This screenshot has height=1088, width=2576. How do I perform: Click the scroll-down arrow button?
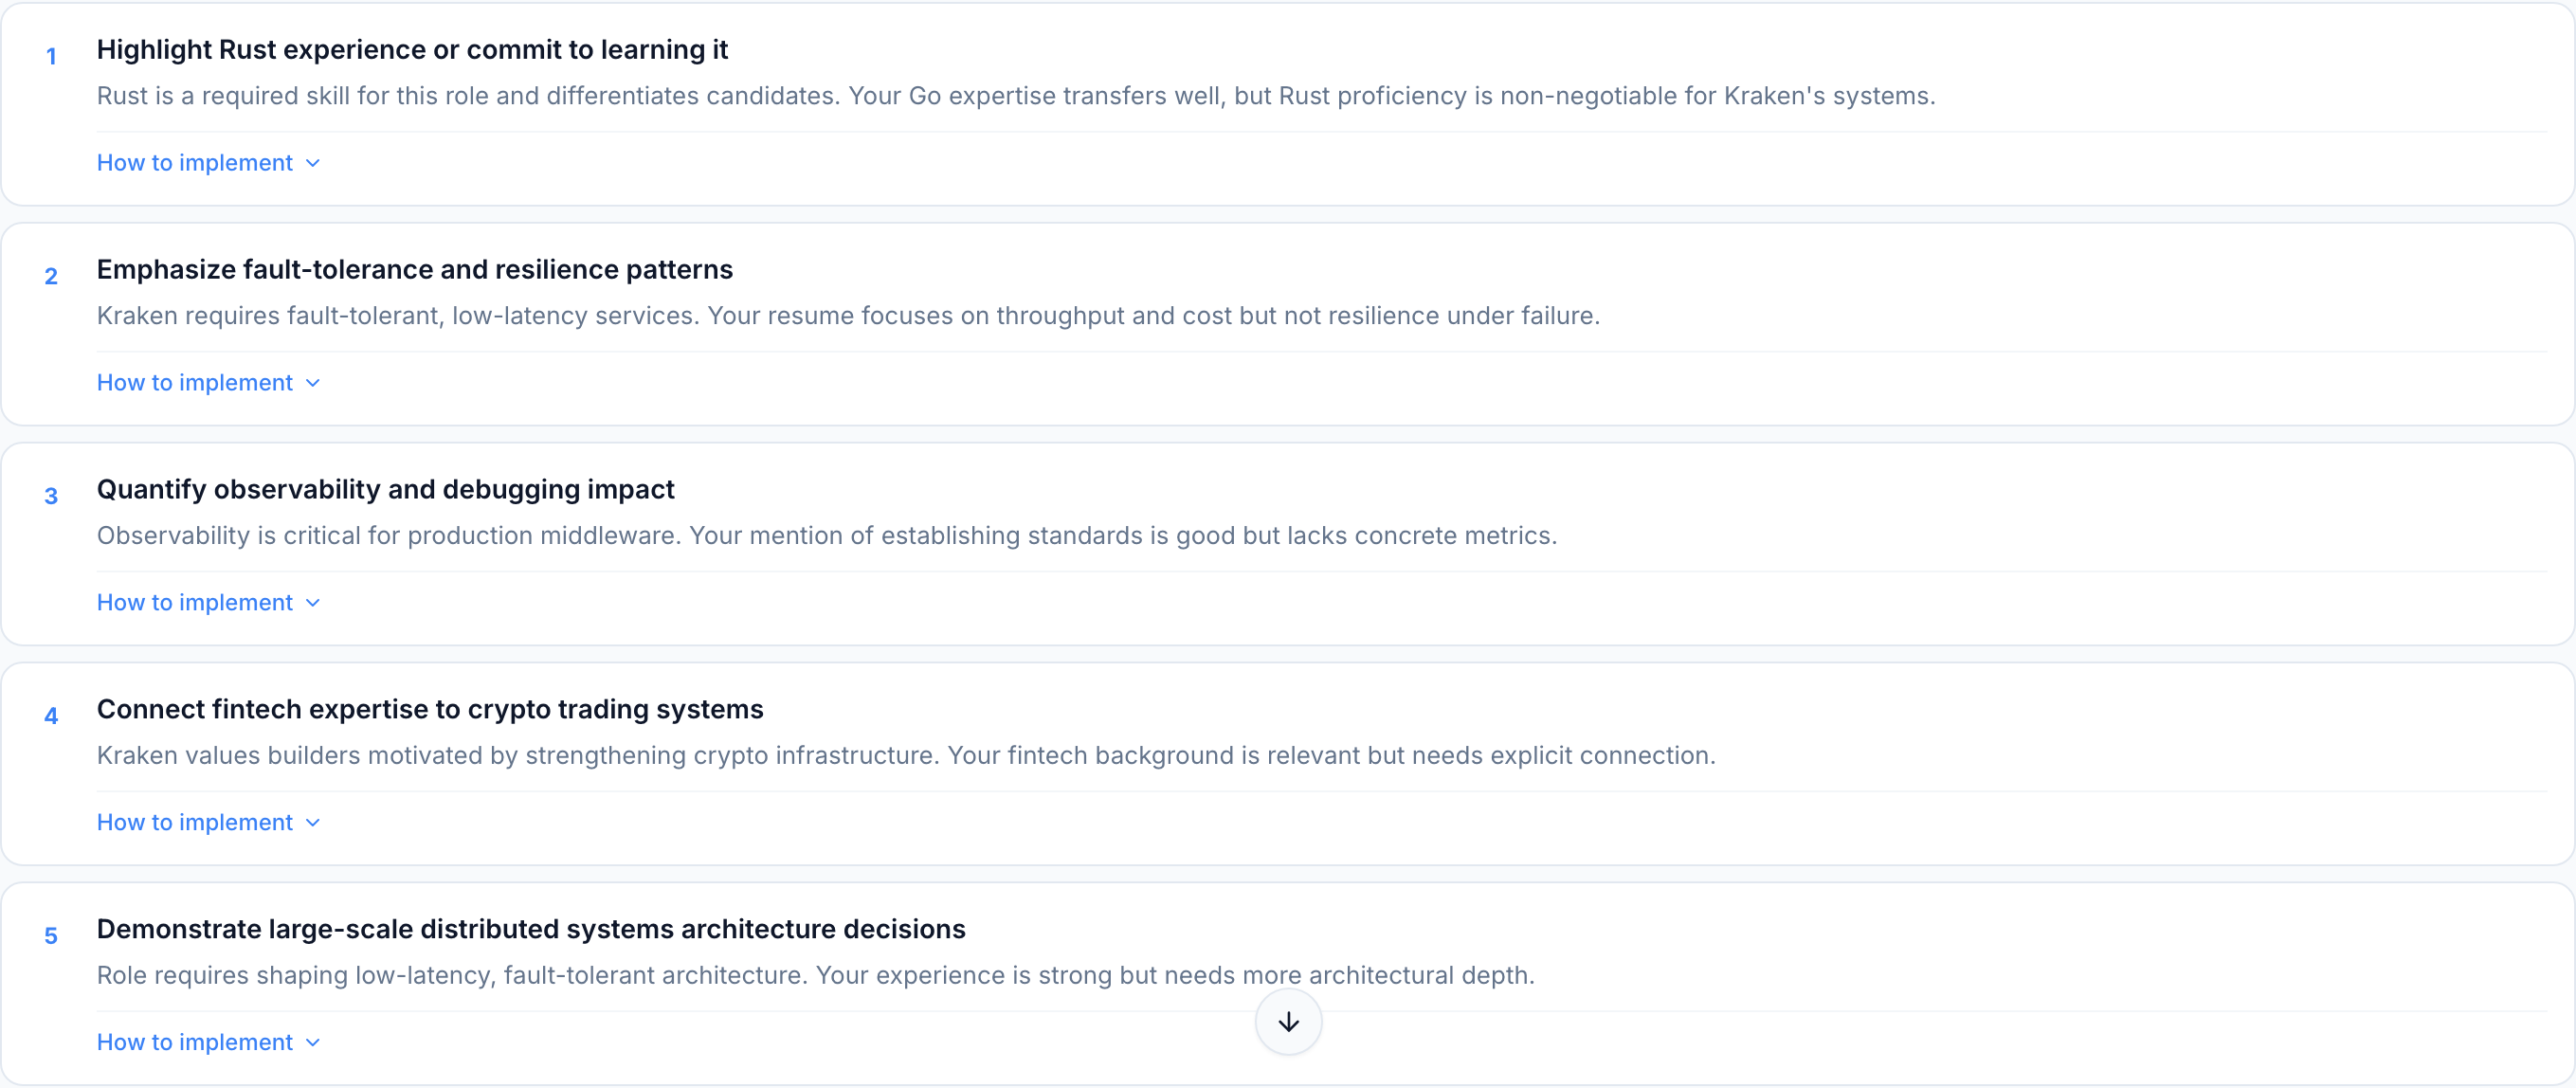click(1288, 1021)
